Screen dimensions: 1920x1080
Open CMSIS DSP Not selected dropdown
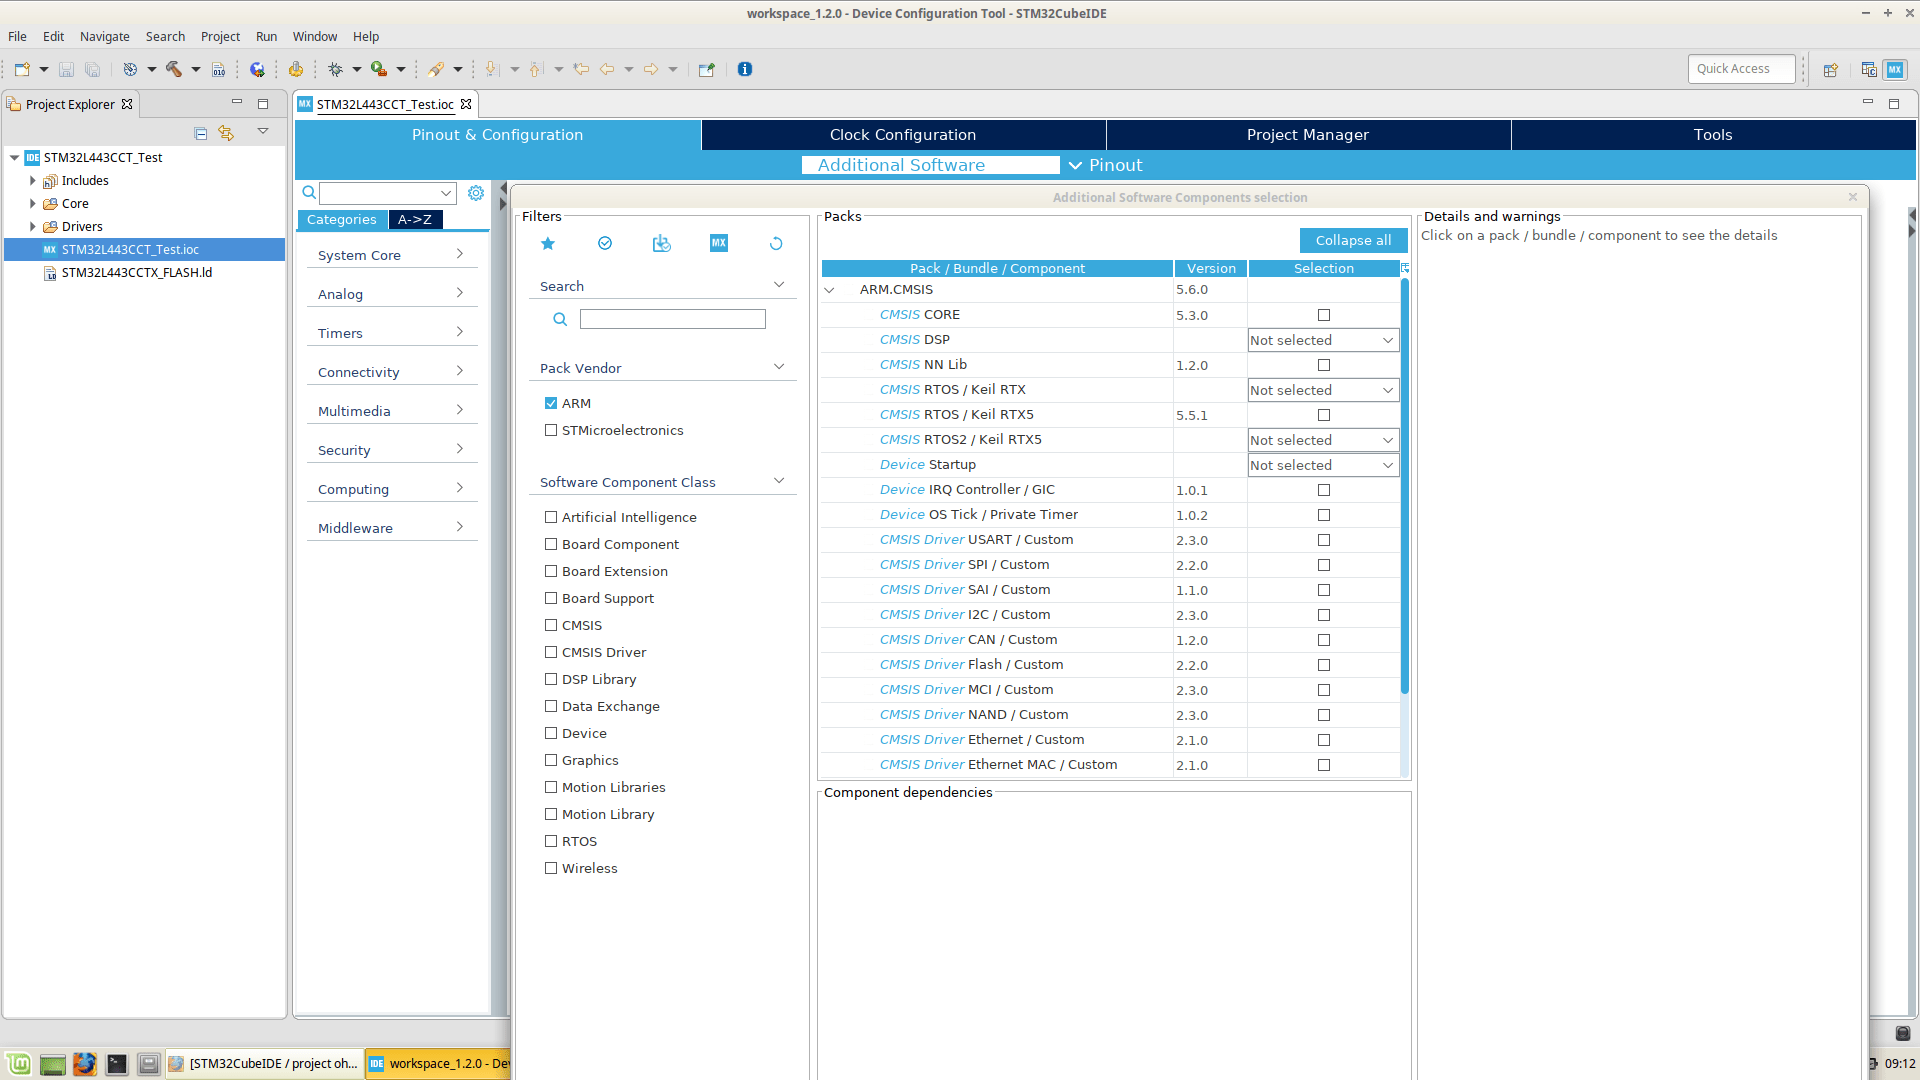point(1323,340)
